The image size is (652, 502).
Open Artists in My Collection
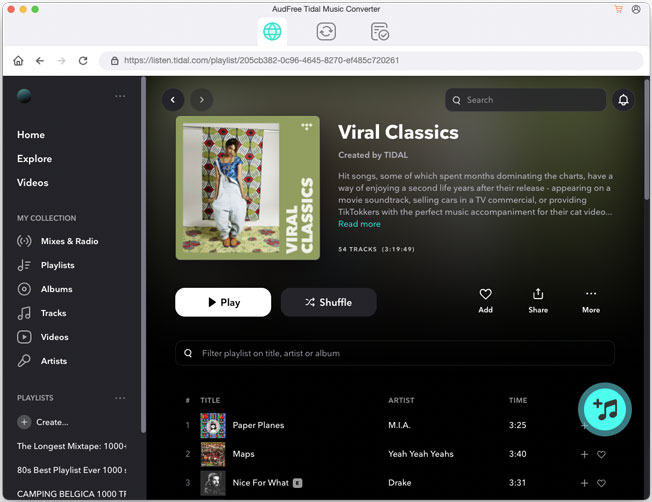[x=42, y=361]
